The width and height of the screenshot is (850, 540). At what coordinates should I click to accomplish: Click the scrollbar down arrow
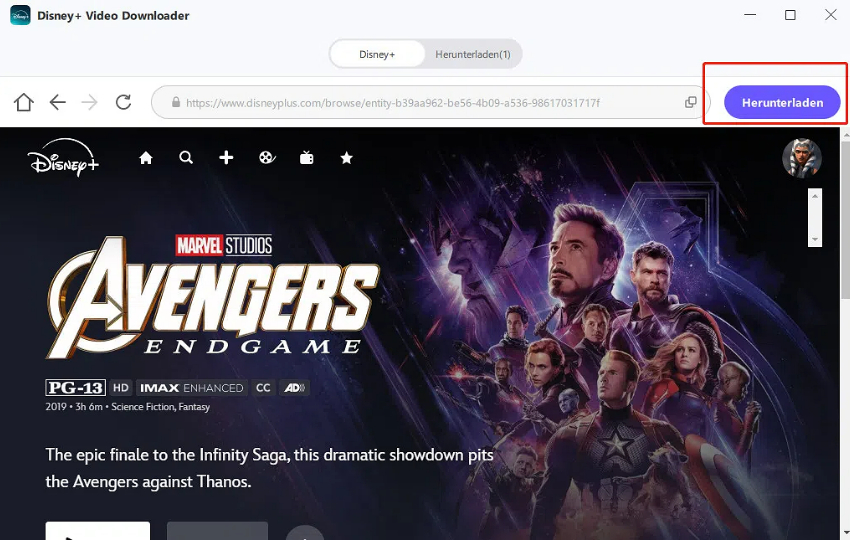coord(815,240)
